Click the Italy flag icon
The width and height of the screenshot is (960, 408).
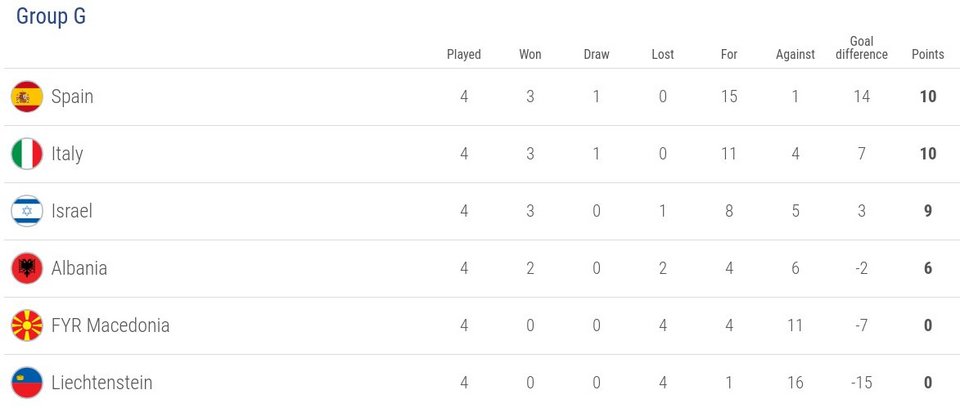(27, 154)
